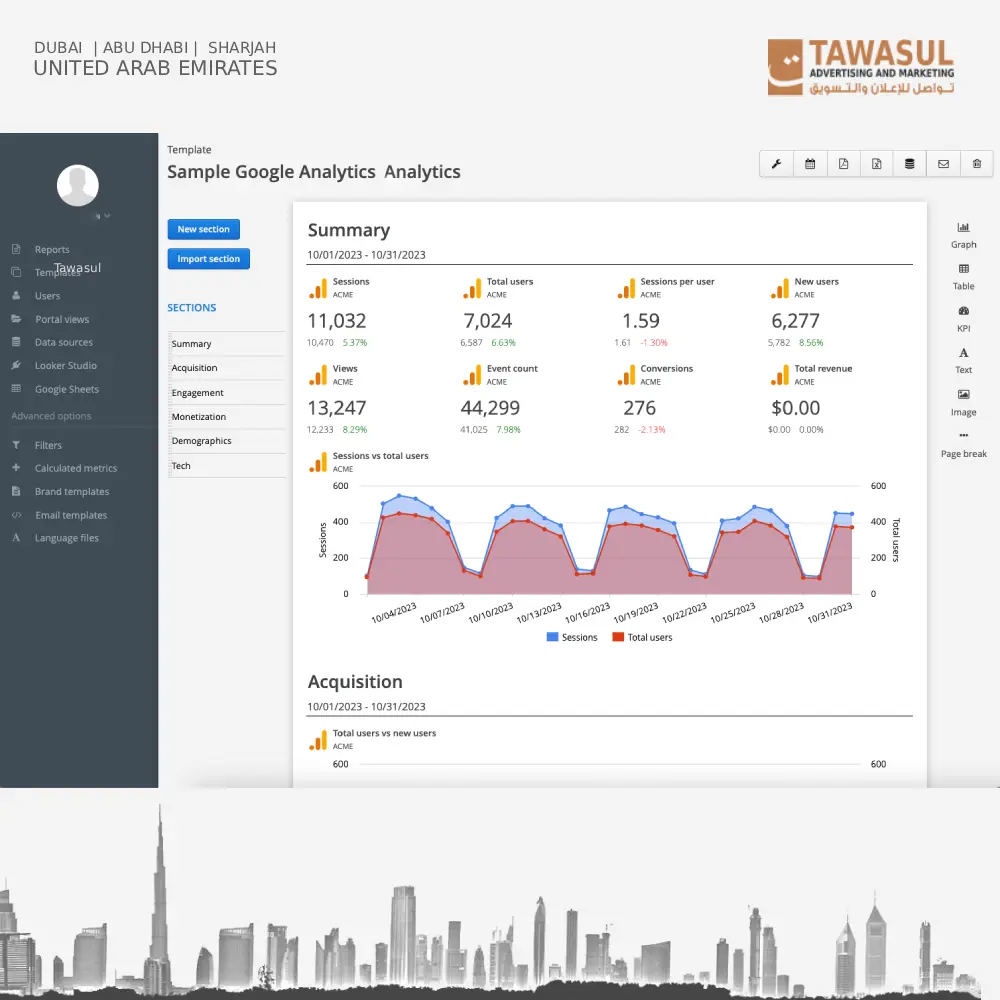The width and height of the screenshot is (1000, 1000).
Task: Email the report using the envelope icon
Action: coord(943,163)
